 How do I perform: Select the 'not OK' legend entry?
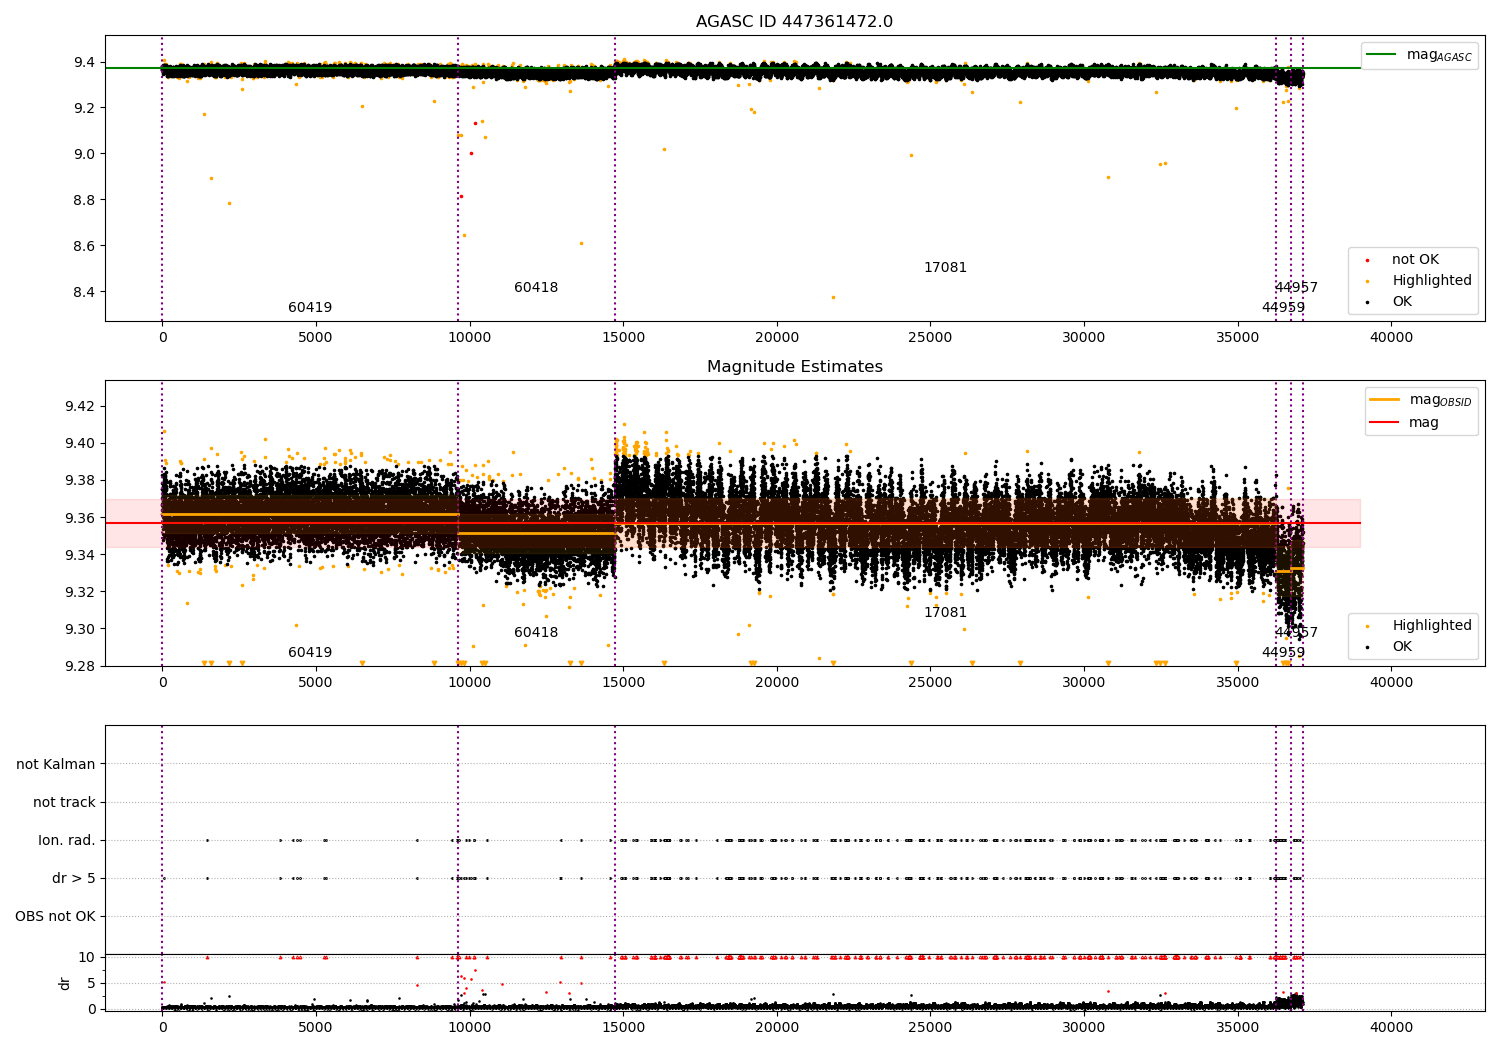pyautogui.click(x=1415, y=260)
